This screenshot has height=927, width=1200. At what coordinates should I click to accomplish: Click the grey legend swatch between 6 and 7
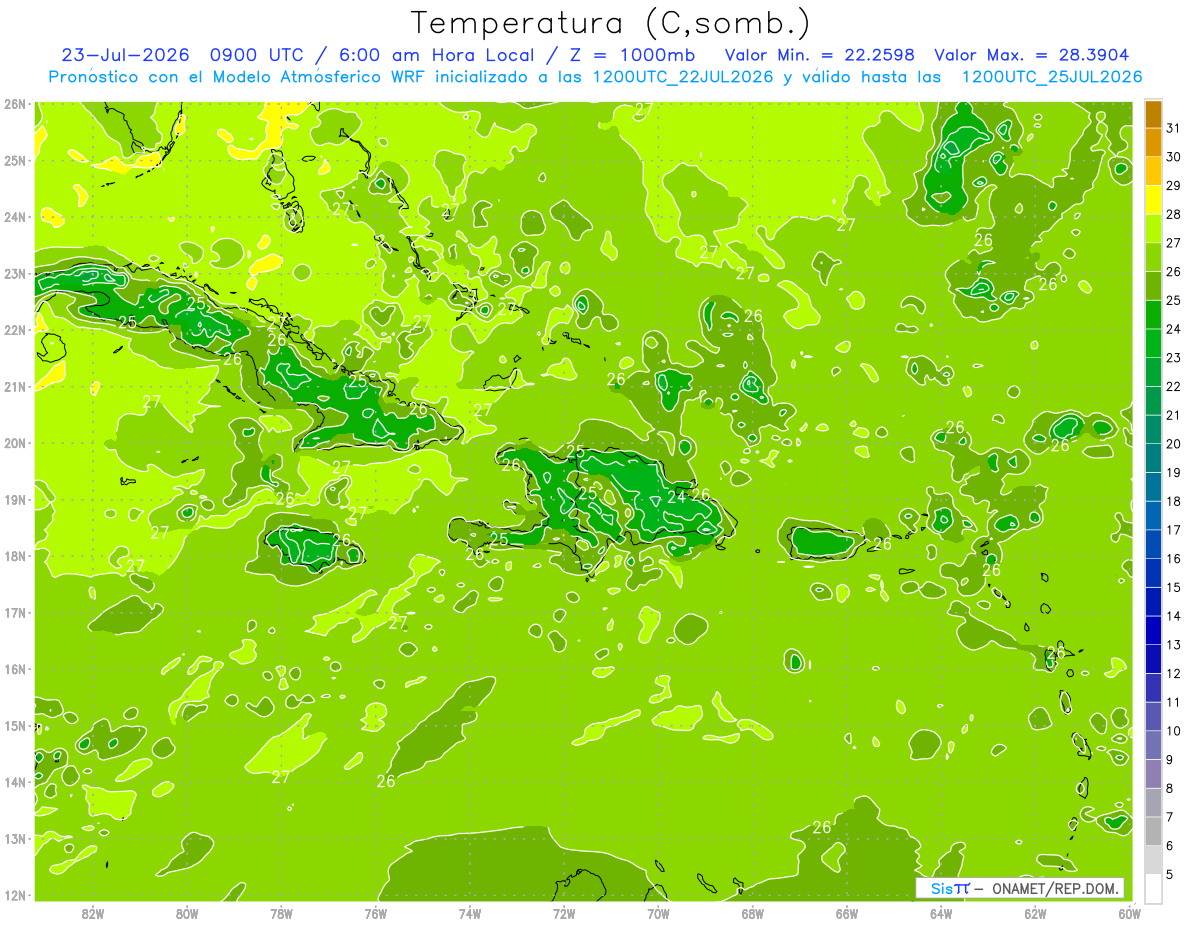tap(1153, 831)
